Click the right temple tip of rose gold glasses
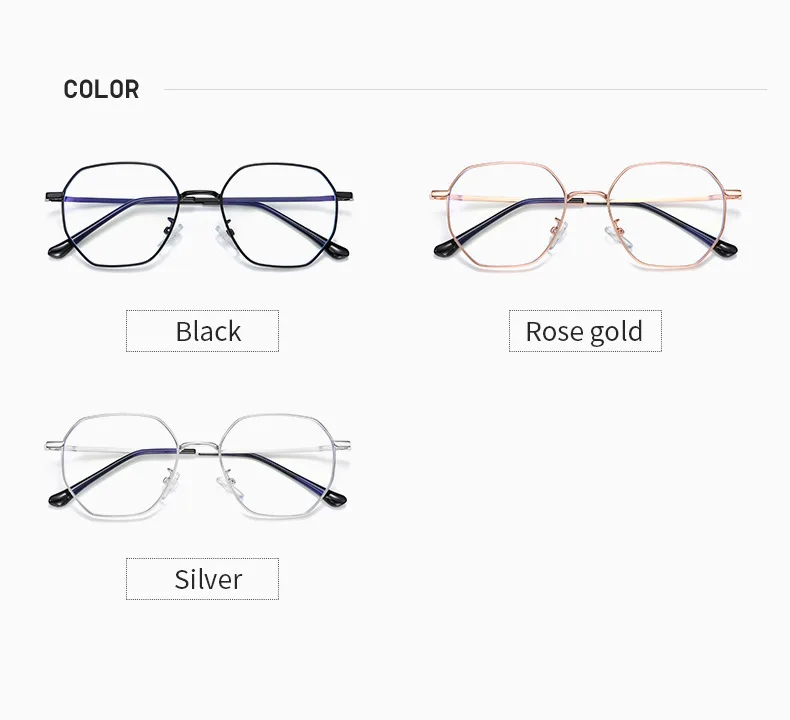790x720 pixels. [726, 248]
